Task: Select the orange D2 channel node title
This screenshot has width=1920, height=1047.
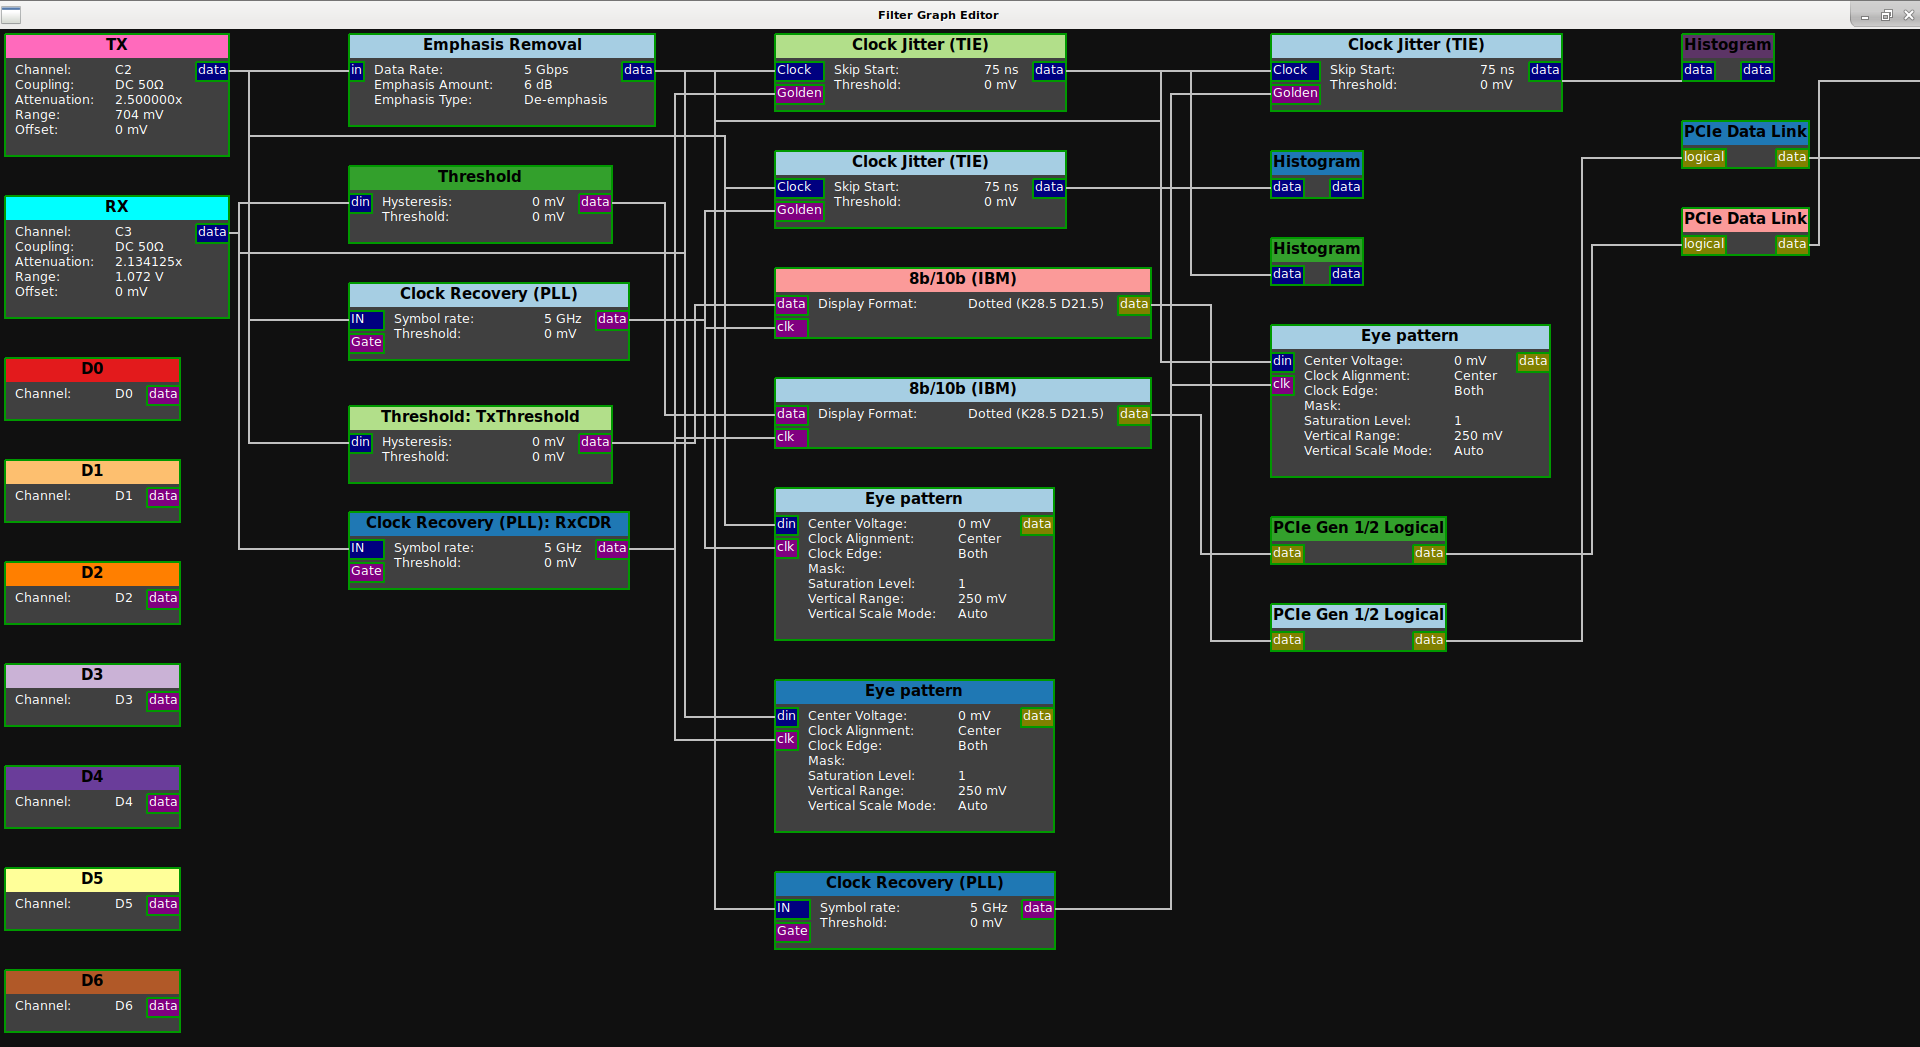Action: tap(92, 573)
